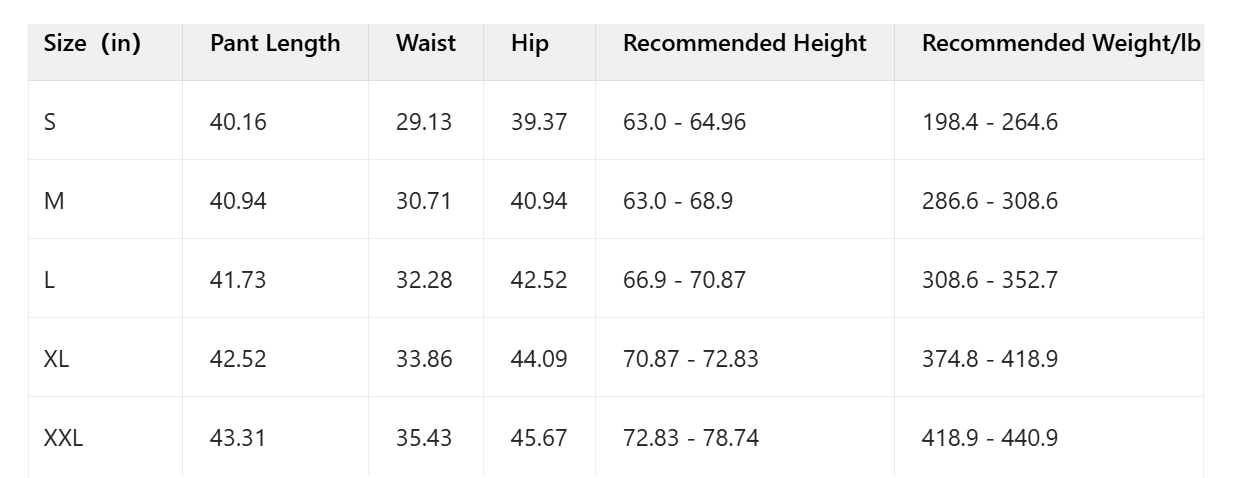Select weight range 418.9 - 440.9
Image resolution: width=1242 pixels, height=478 pixels.
coord(989,438)
